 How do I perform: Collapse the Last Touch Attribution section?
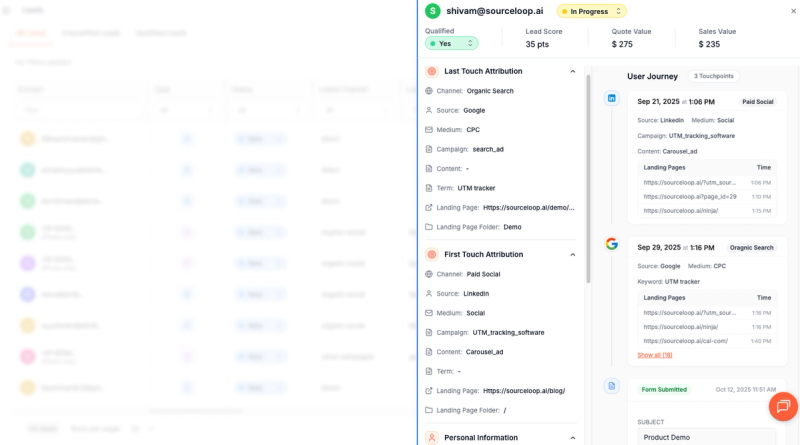pos(572,71)
